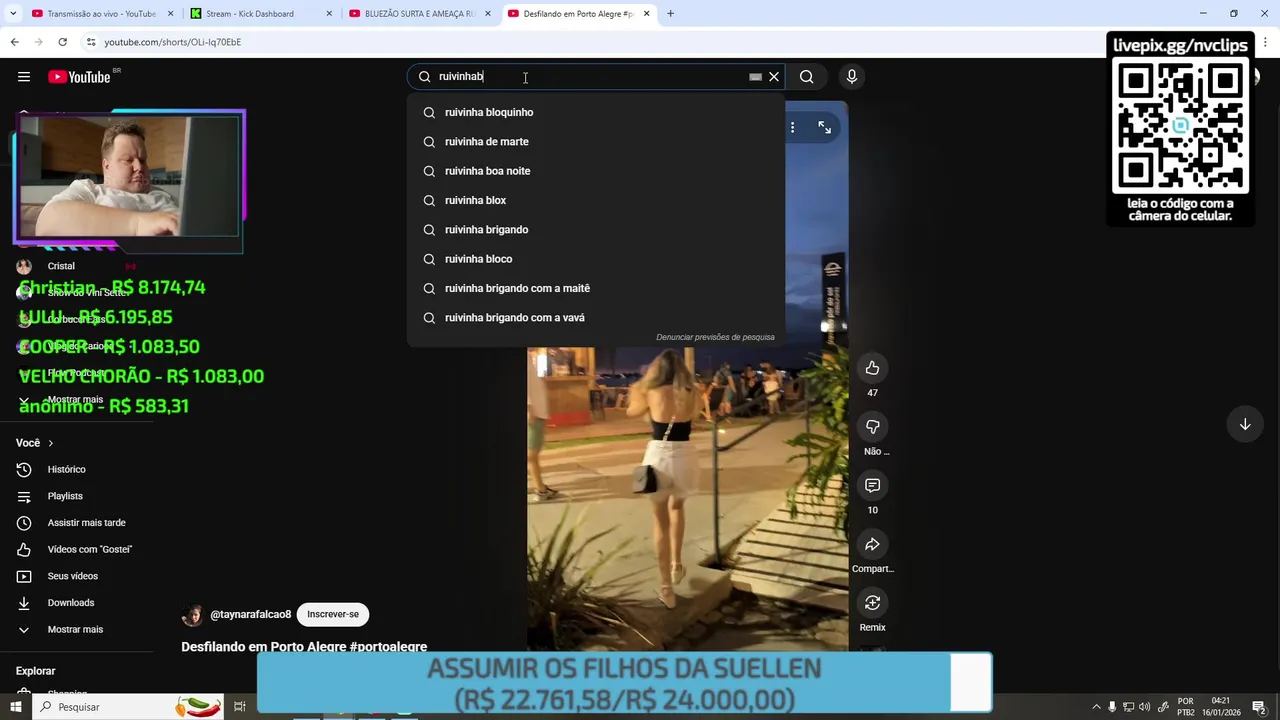Open channel @taynarafalcao8
Image resolution: width=1280 pixels, height=720 pixels.
pos(250,615)
